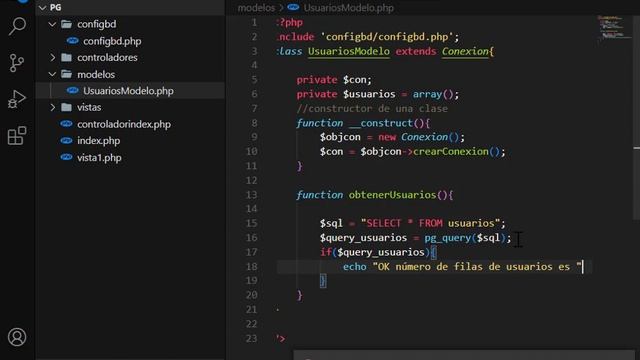
Task: Open the Accounts menu icon
Action: (17, 337)
